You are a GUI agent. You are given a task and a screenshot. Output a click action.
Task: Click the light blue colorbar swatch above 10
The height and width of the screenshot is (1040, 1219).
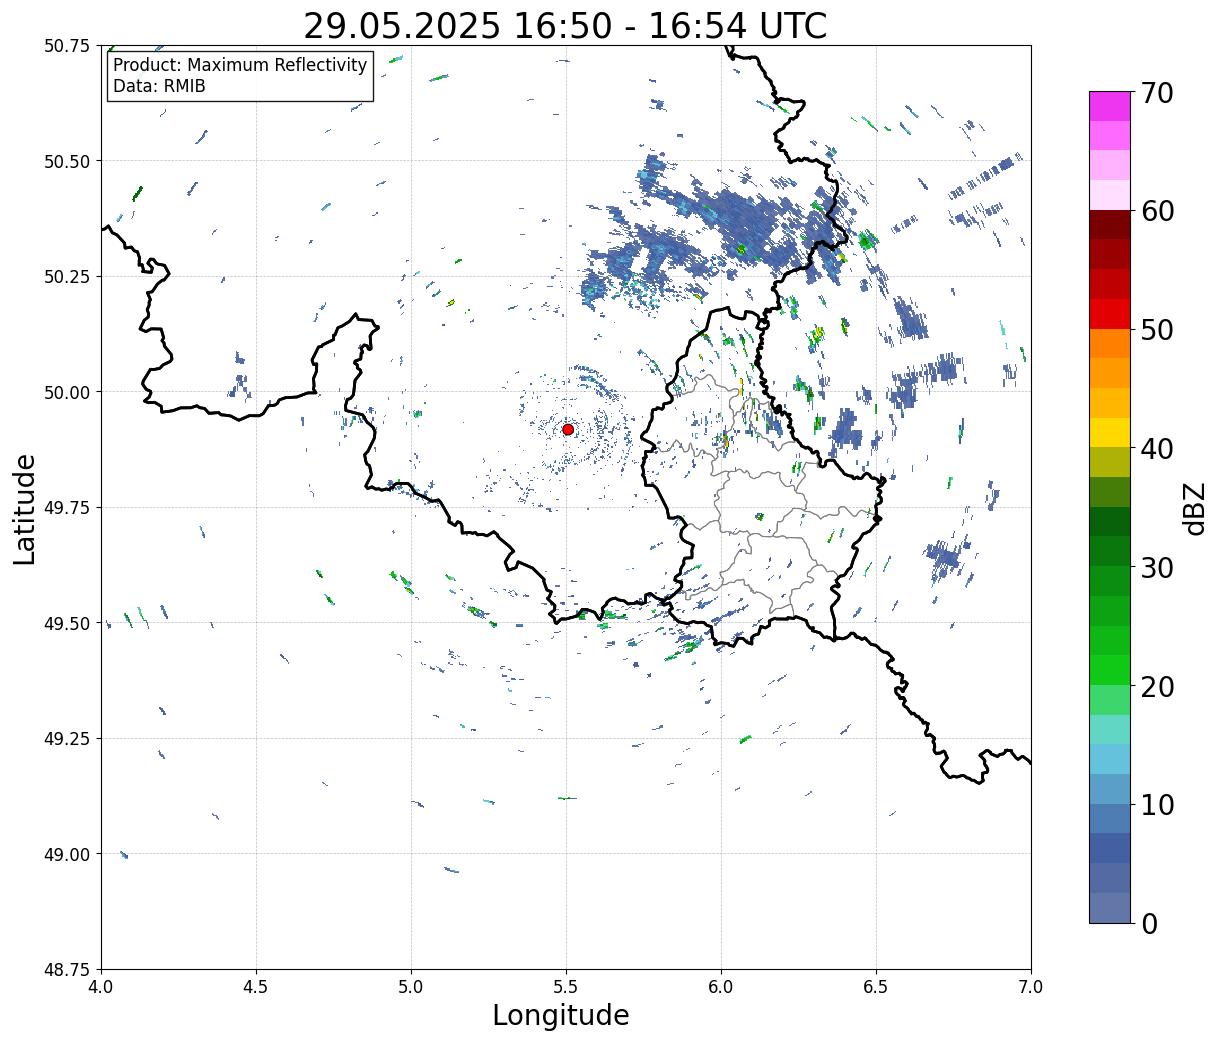tap(1109, 789)
